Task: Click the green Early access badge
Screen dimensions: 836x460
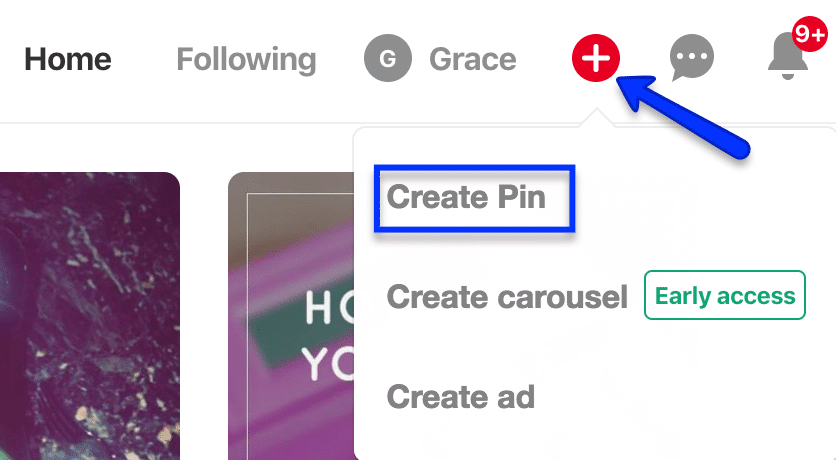Action: (725, 295)
